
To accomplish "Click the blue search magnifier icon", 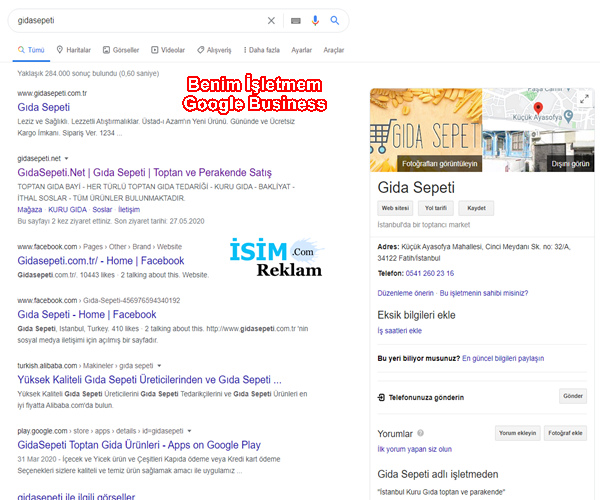I will pos(334,21).
